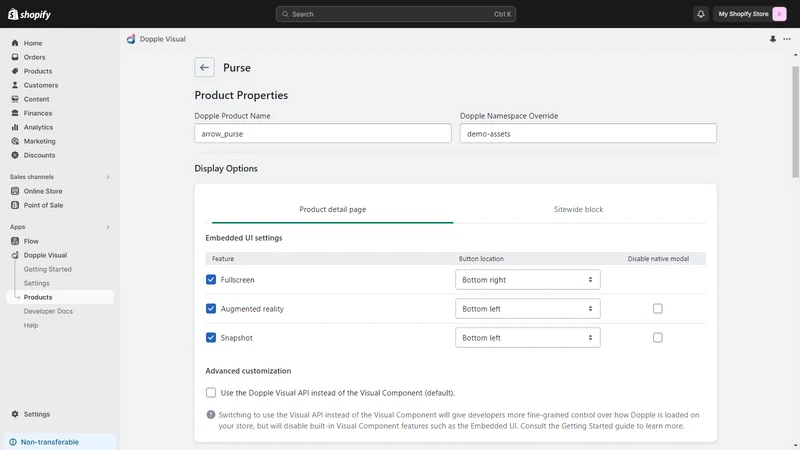Open Help under Dopple Visual
Screen dimensions: 800x450
click(31, 325)
